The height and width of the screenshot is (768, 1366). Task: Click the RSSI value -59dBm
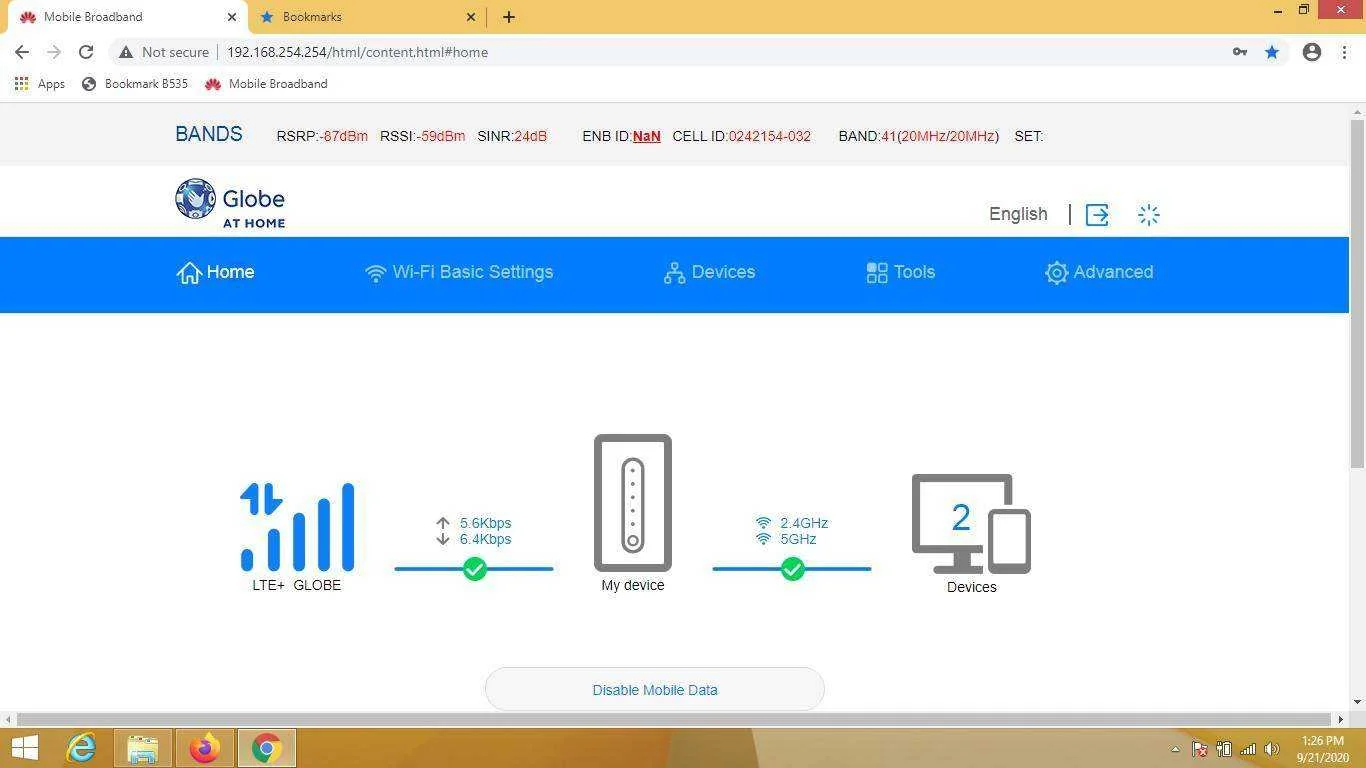click(440, 136)
